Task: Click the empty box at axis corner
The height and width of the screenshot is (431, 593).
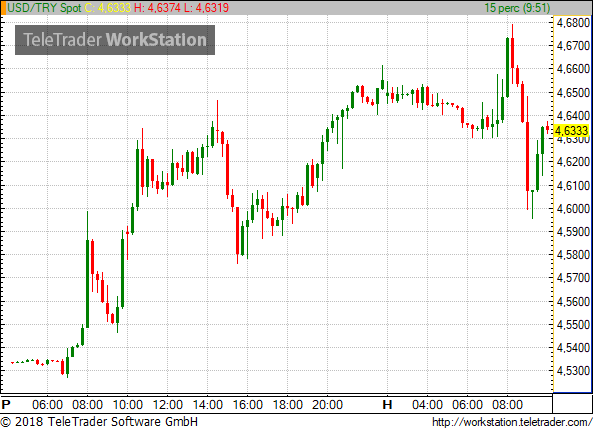Action: pyautogui.click(x=572, y=403)
